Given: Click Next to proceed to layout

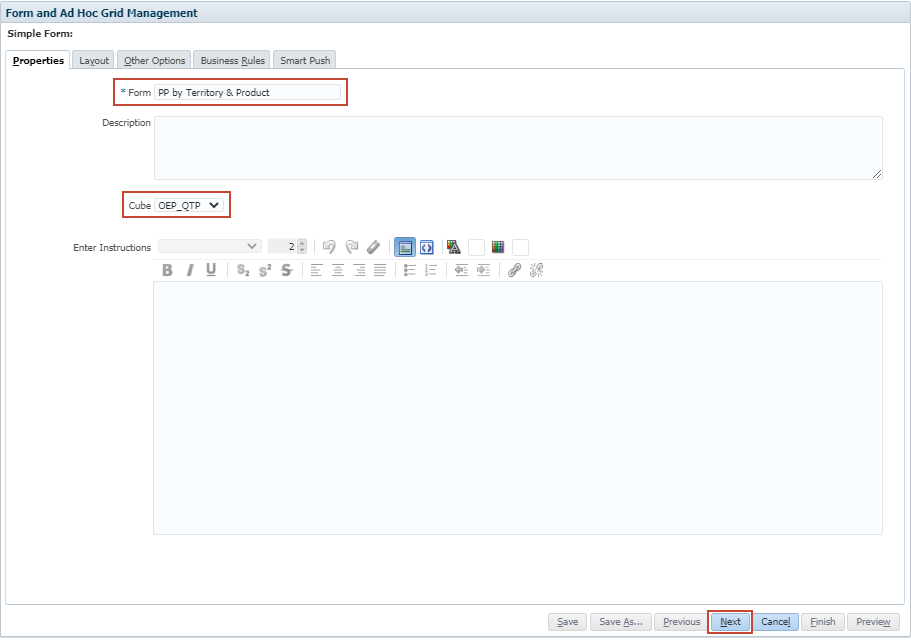Looking at the screenshot, I should click(x=729, y=621).
